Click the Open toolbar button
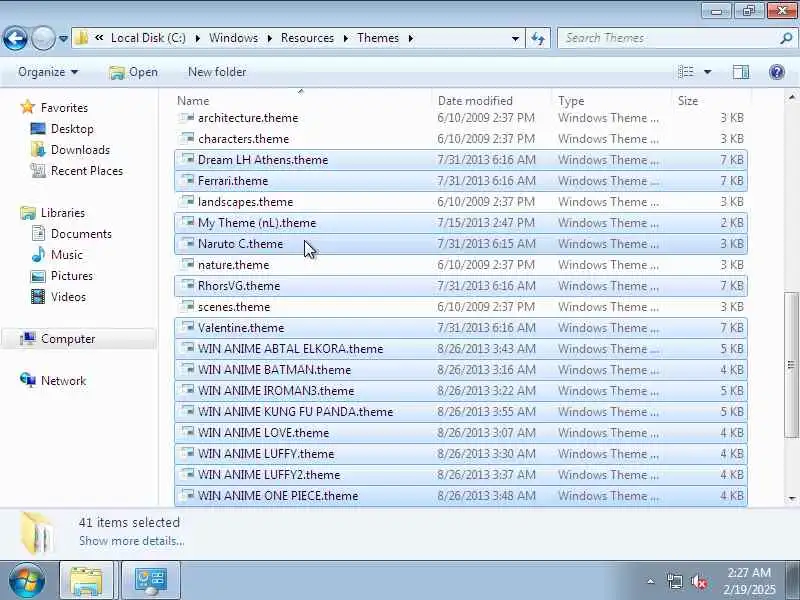 coord(133,72)
